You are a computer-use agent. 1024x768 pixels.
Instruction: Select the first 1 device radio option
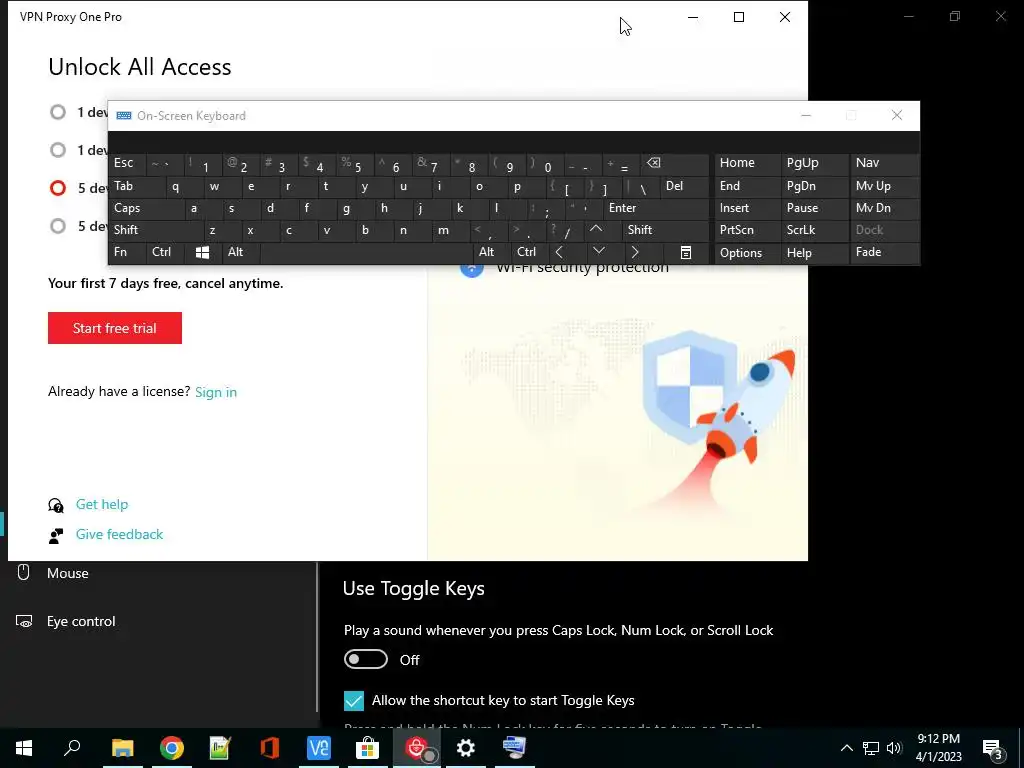[58, 112]
